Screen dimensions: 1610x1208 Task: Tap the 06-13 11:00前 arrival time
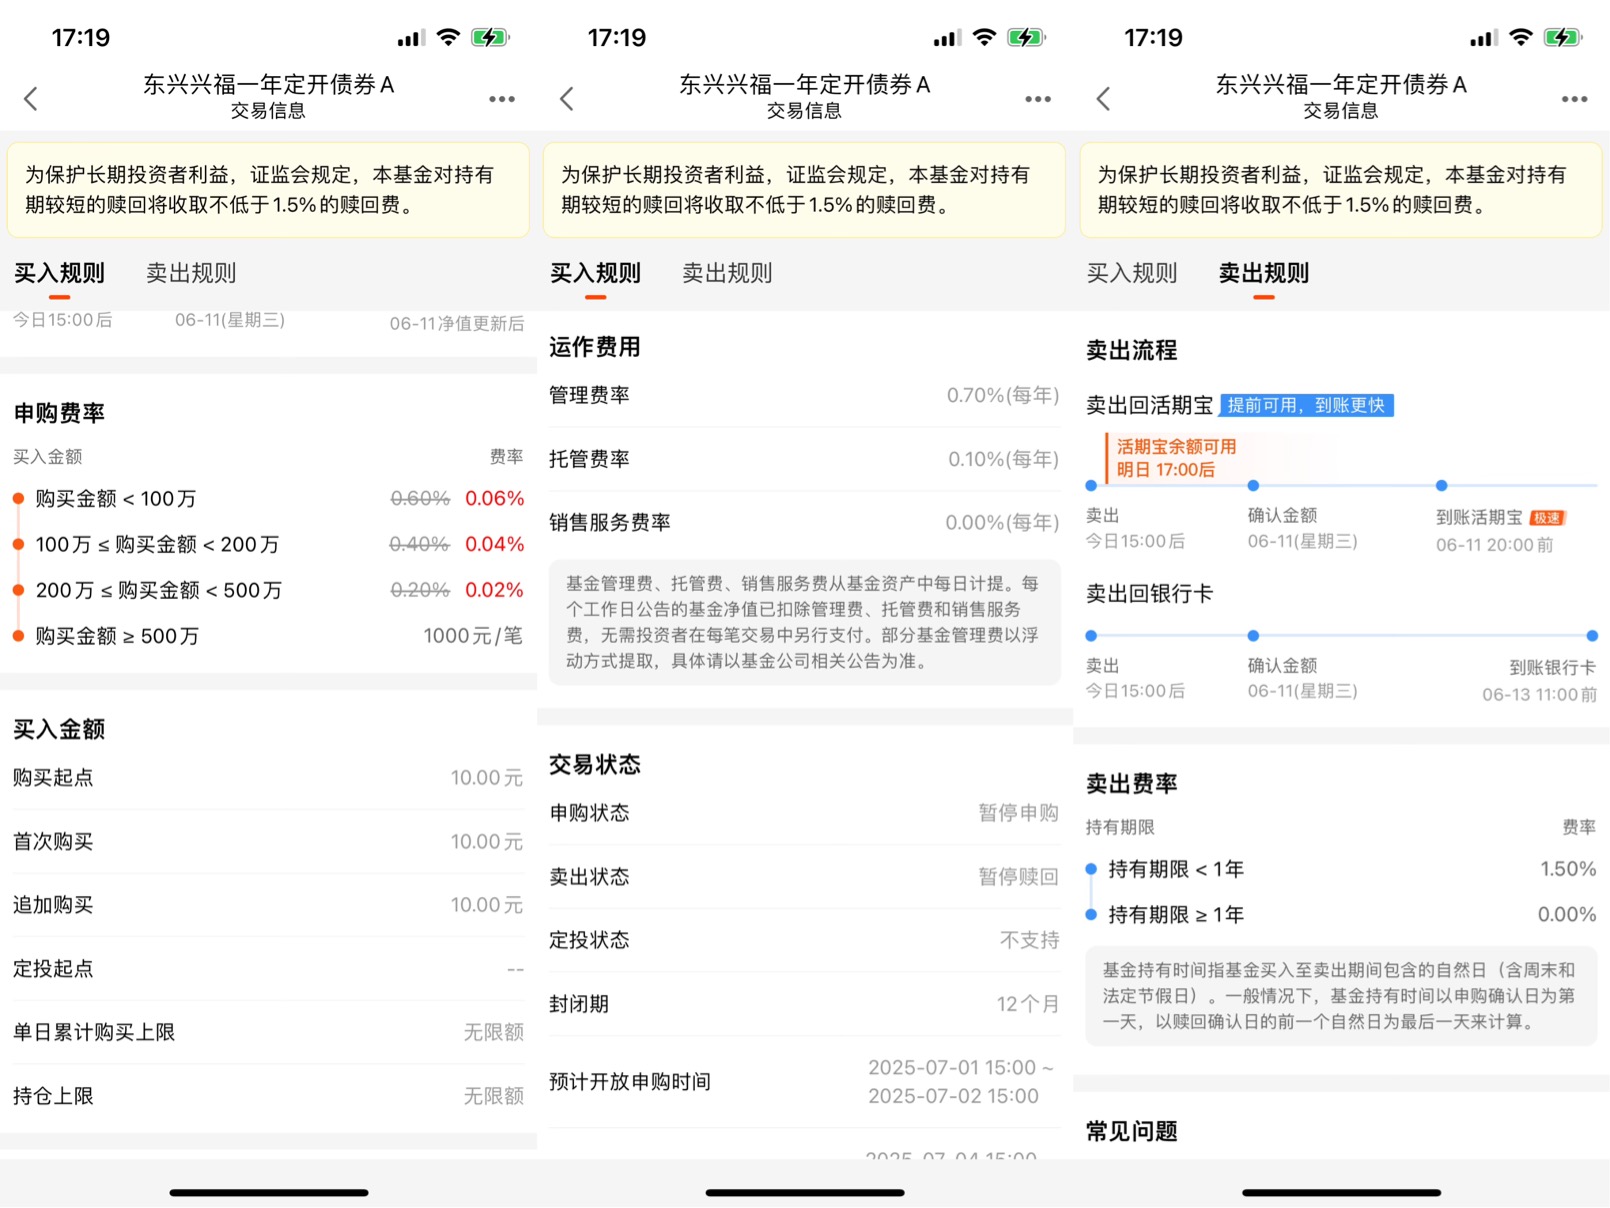pos(1539,695)
